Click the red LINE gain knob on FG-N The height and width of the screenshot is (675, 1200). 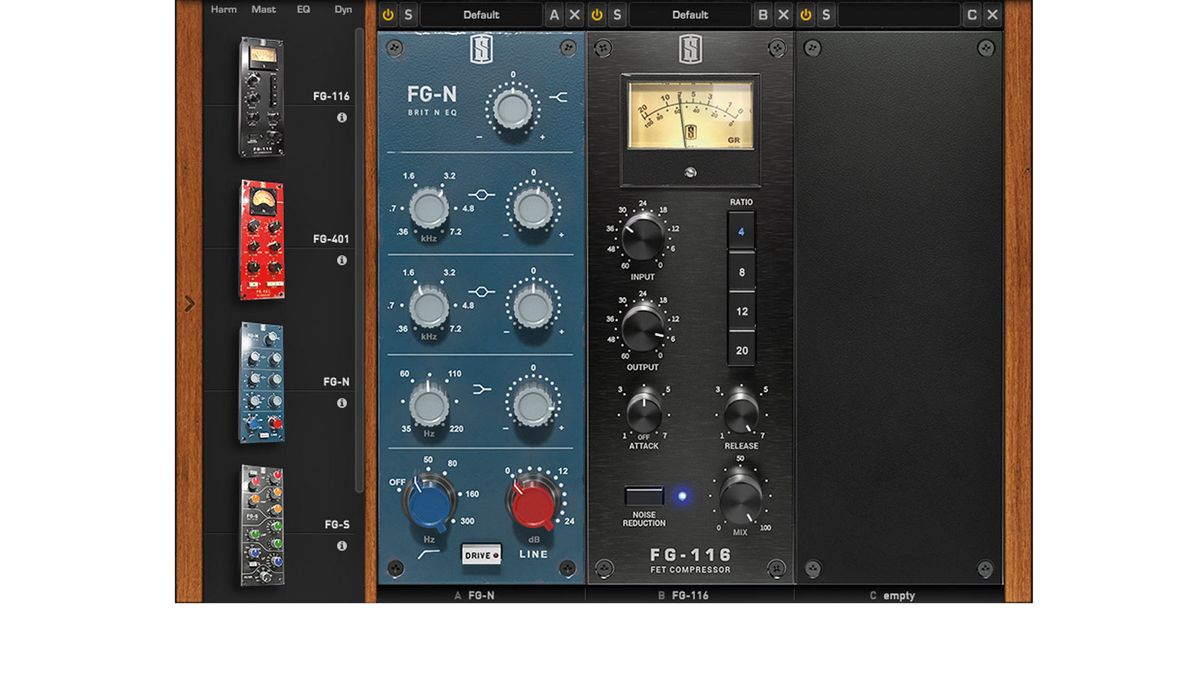click(533, 503)
